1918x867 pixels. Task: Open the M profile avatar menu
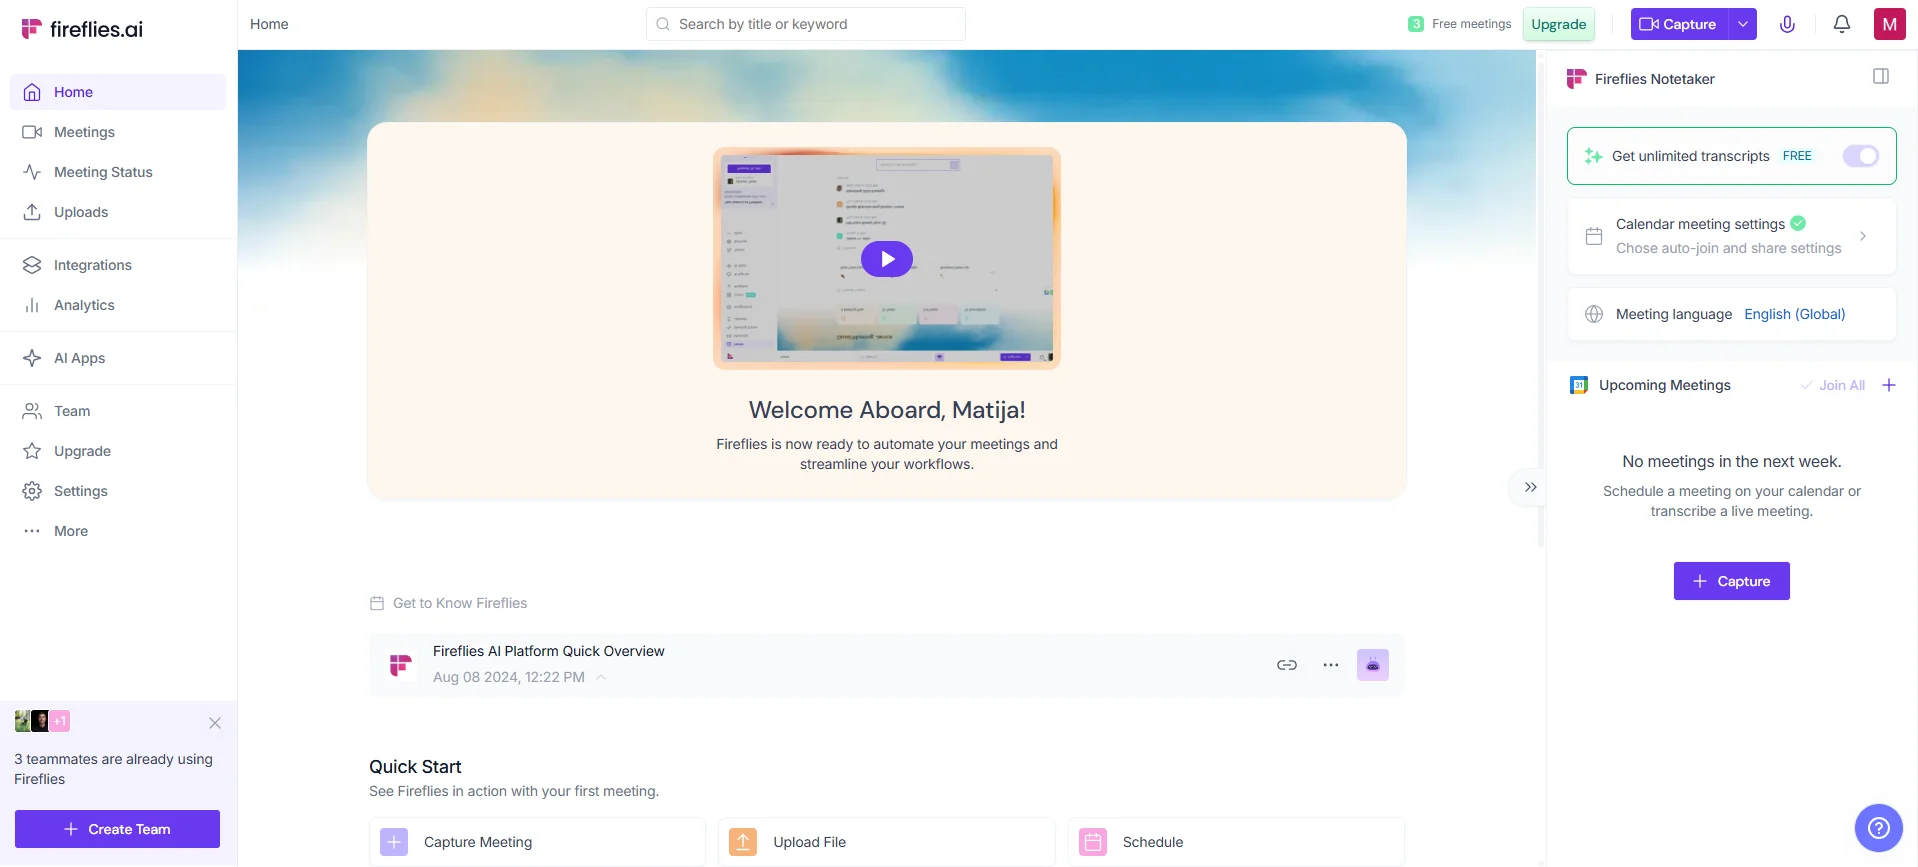(x=1889, y=24)
